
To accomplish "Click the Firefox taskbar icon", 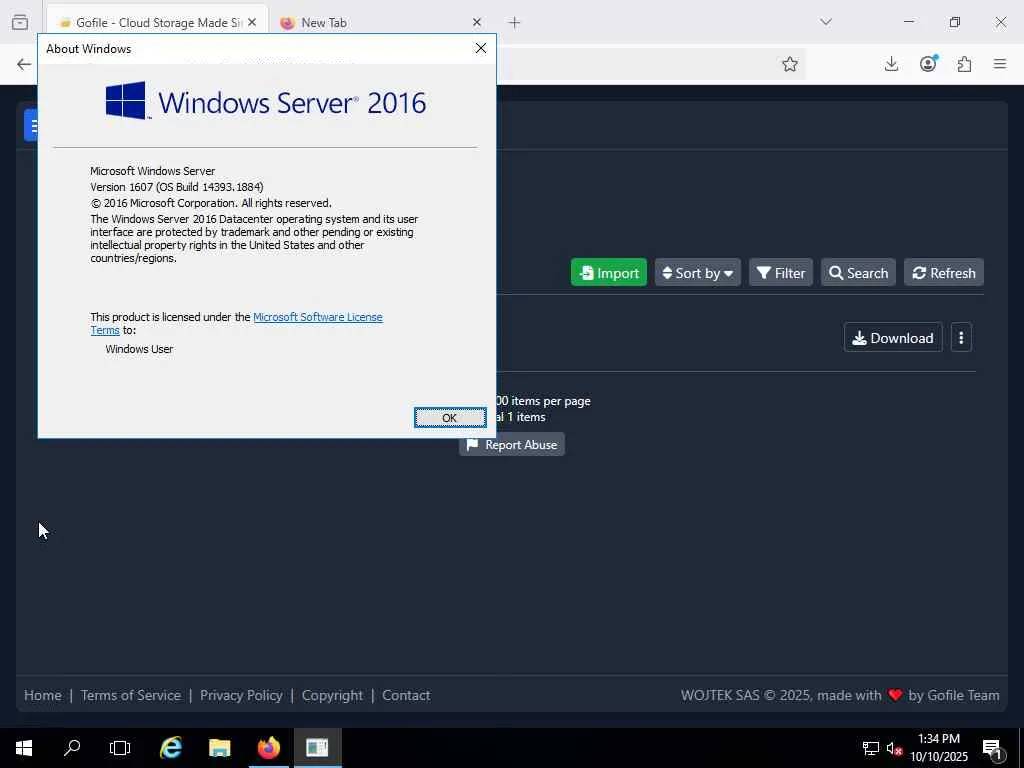I will pyautogui.click(x=268, y=748).
